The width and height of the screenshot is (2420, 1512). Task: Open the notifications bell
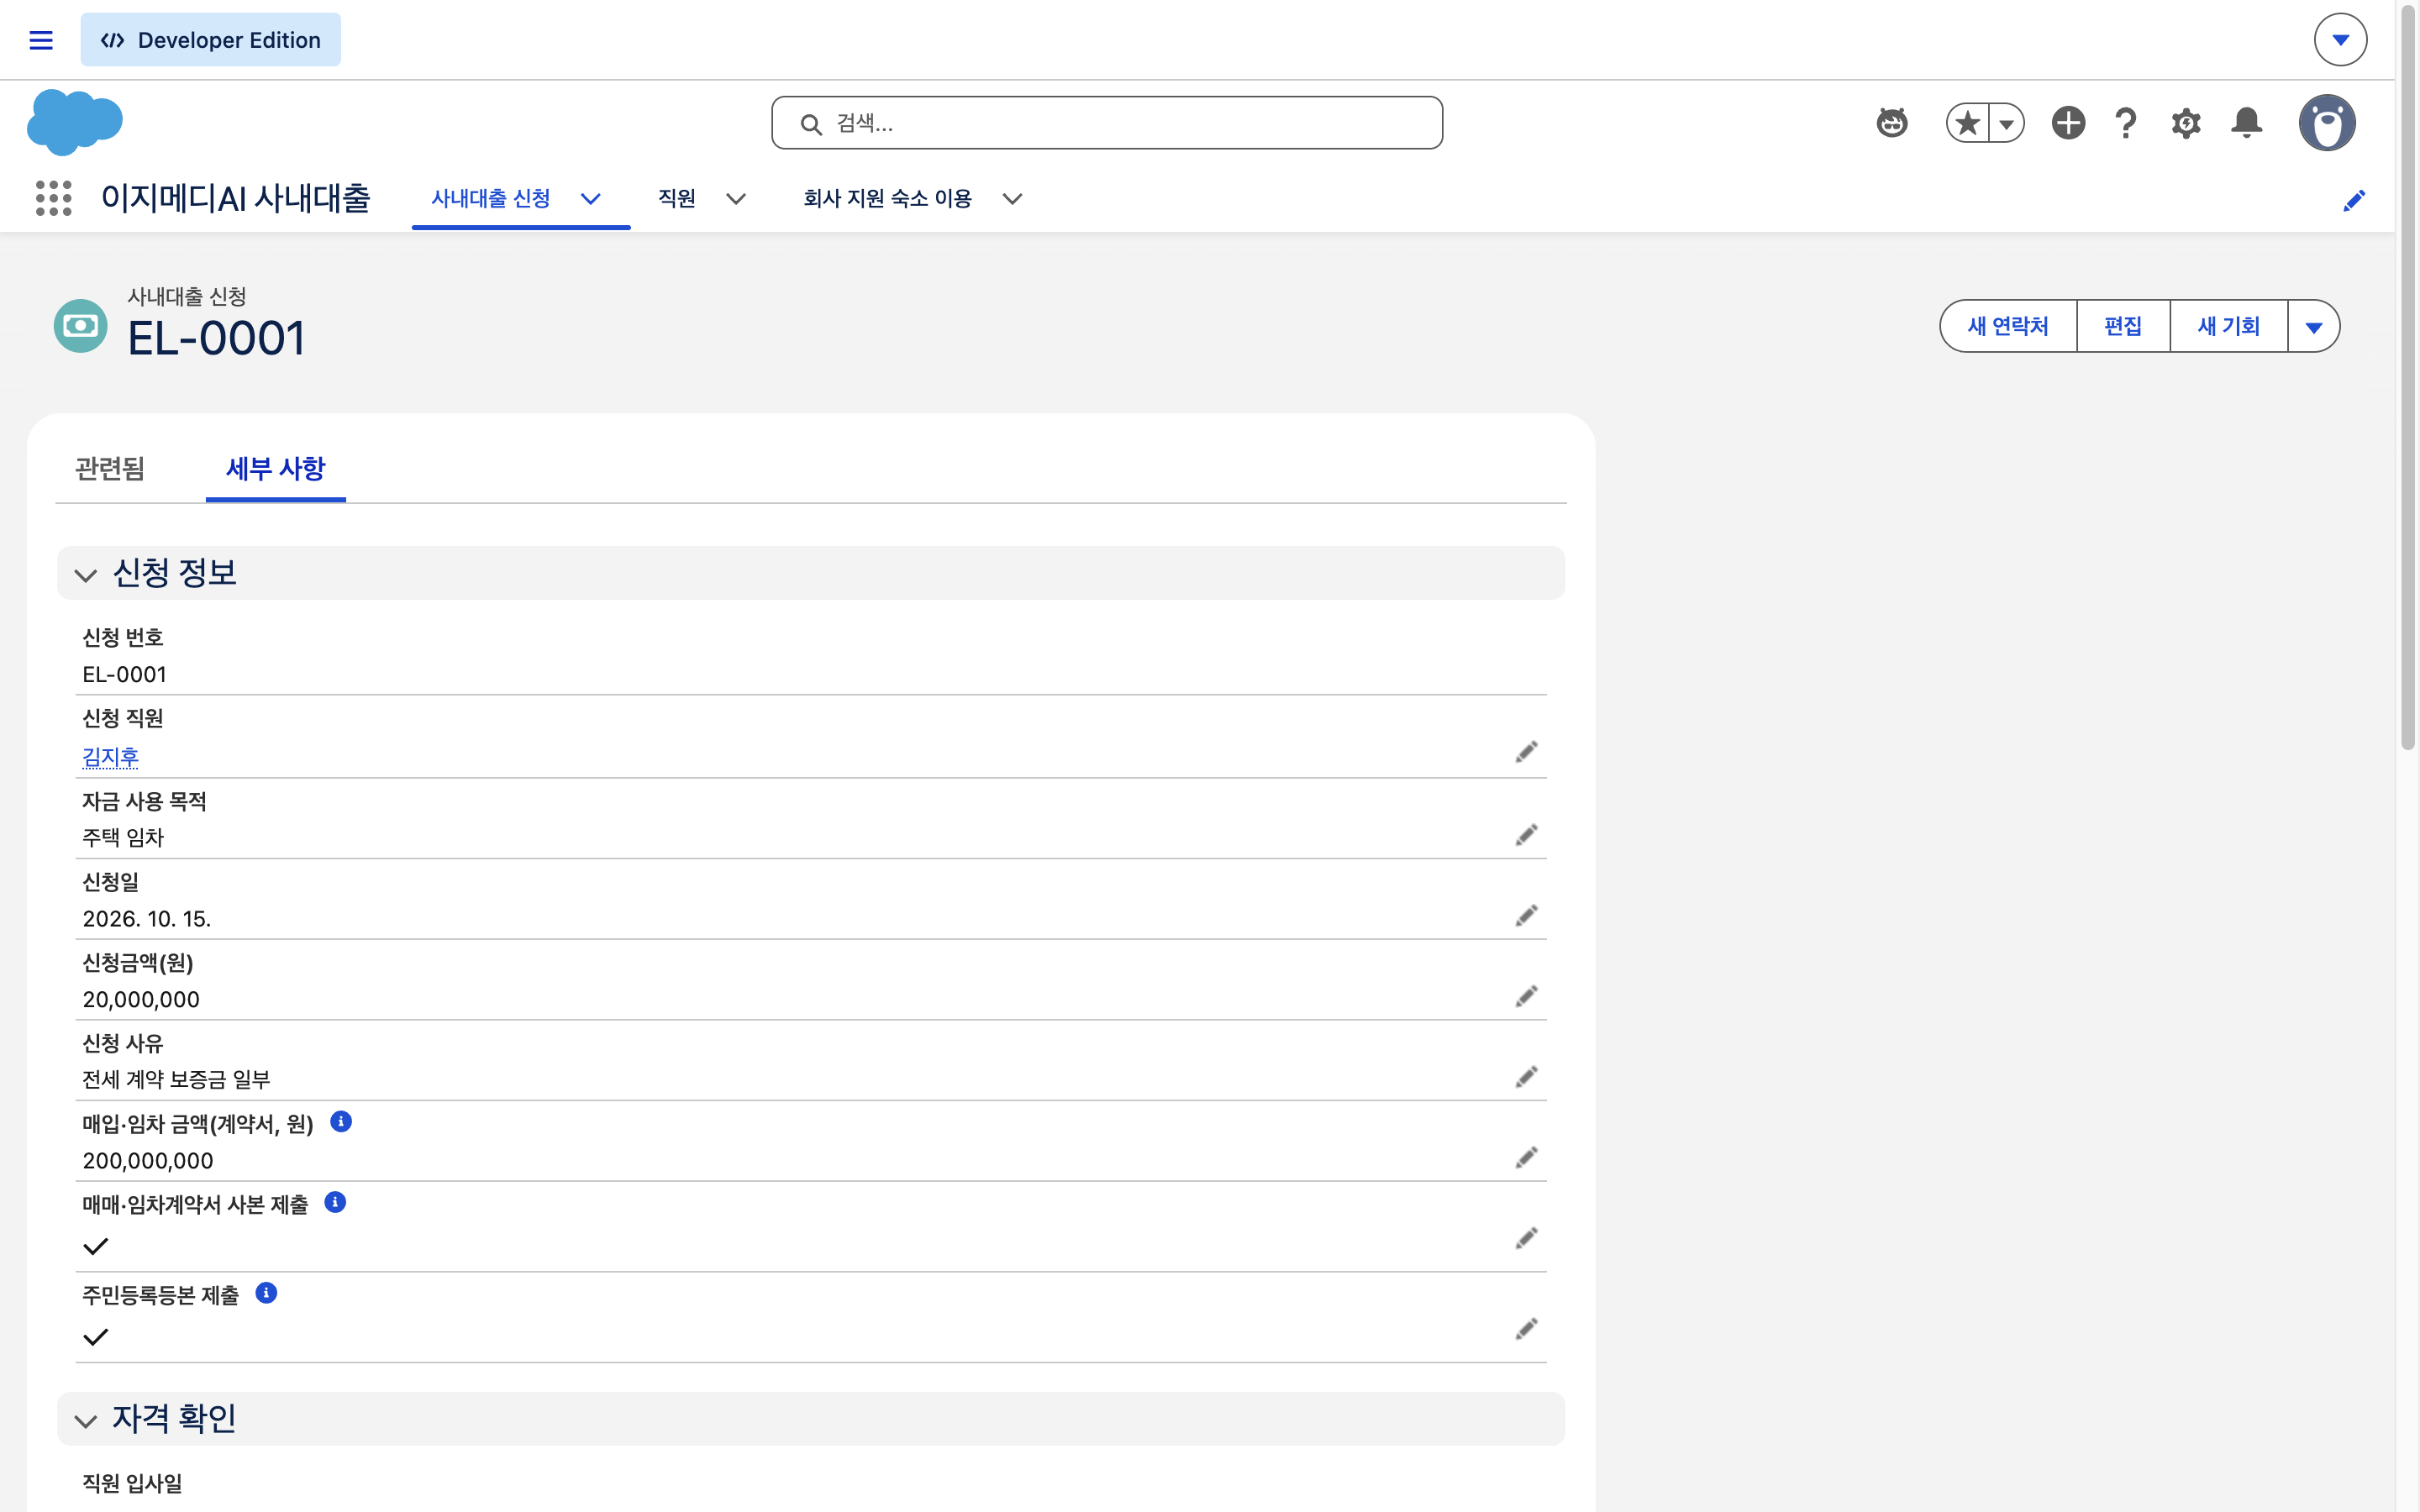click(x=2247, y=123)
